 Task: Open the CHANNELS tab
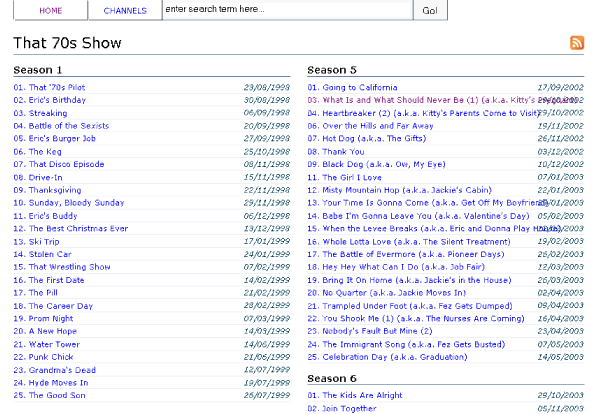[125, 10]
